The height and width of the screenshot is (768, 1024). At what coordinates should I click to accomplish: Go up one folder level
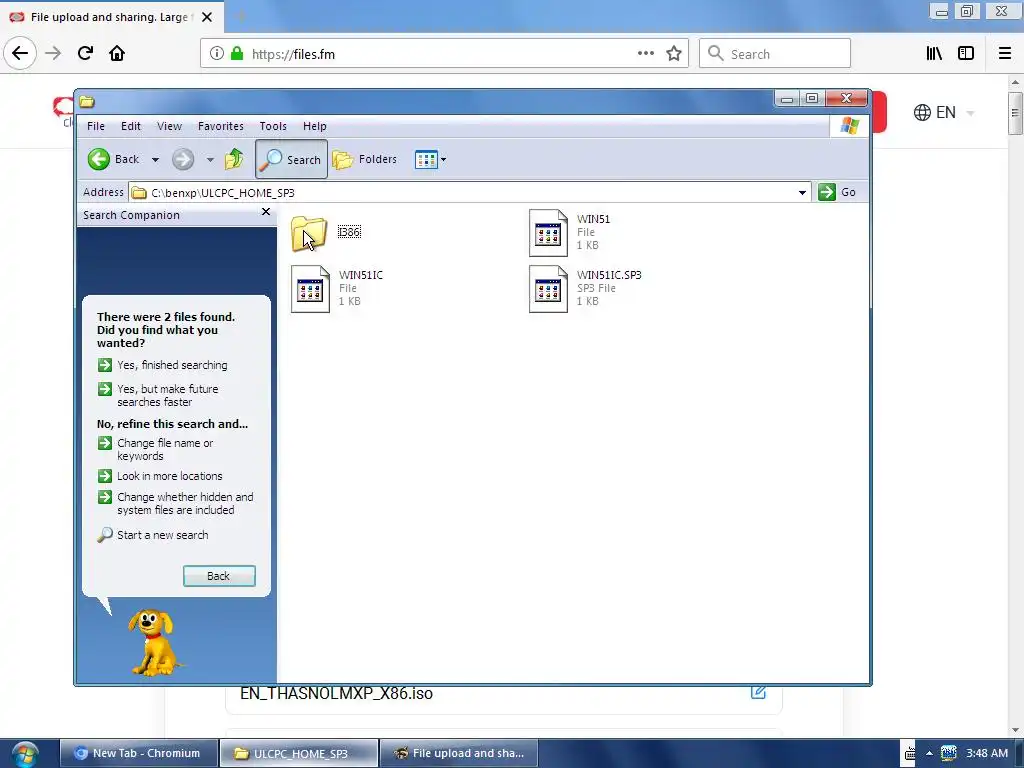coord(234,159)
